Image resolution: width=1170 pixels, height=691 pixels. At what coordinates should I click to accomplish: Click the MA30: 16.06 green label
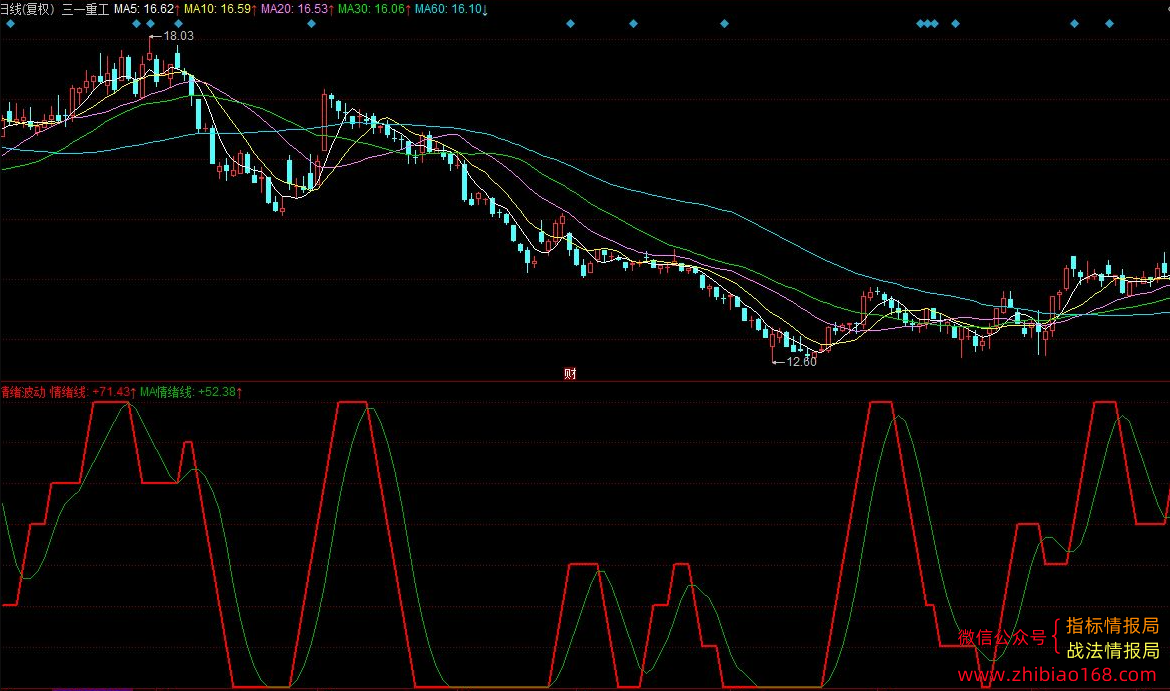point(374,9)
